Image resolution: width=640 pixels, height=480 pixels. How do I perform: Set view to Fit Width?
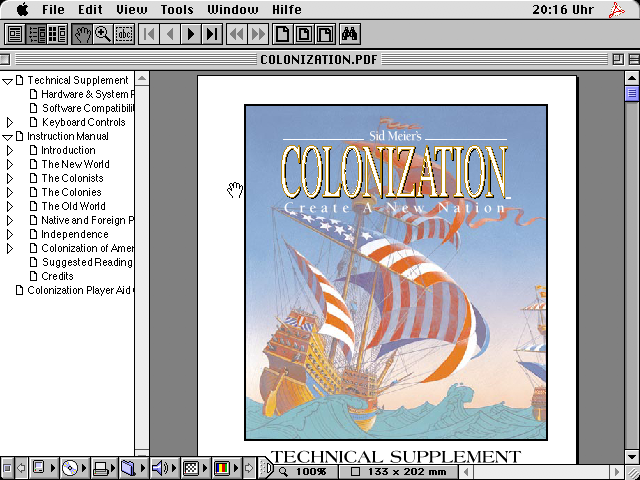tap(325, 34)
